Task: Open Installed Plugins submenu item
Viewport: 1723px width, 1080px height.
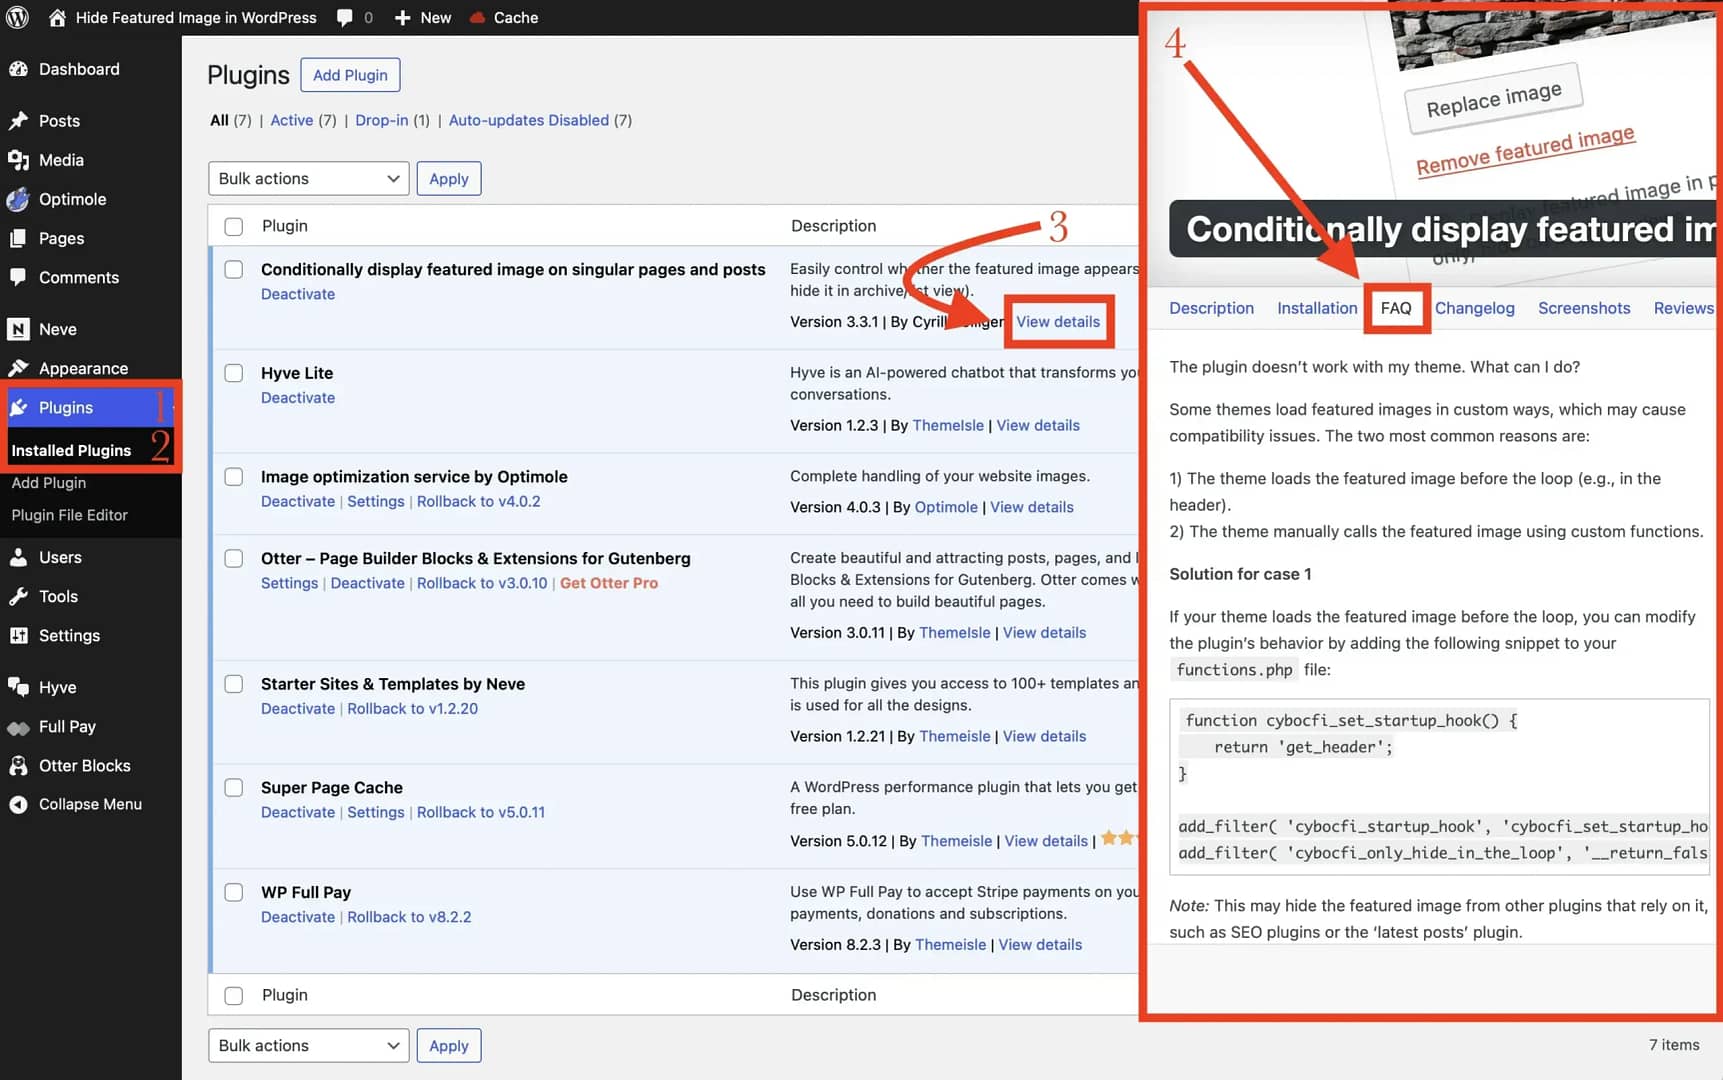Action: click(71, 450)
